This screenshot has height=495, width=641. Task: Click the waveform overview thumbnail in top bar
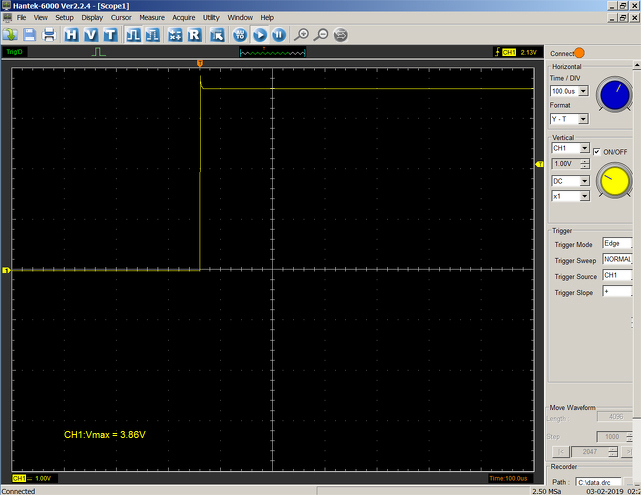[273, 52]
